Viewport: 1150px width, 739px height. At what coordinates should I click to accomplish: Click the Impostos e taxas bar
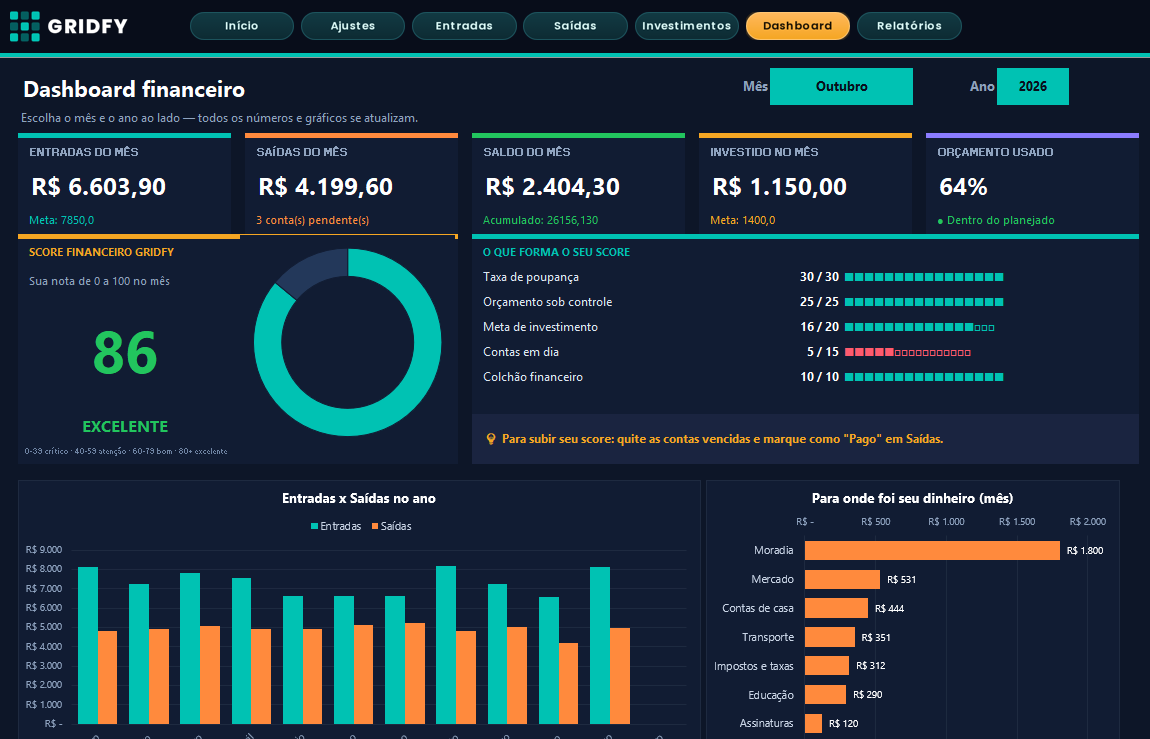point(827,666)
